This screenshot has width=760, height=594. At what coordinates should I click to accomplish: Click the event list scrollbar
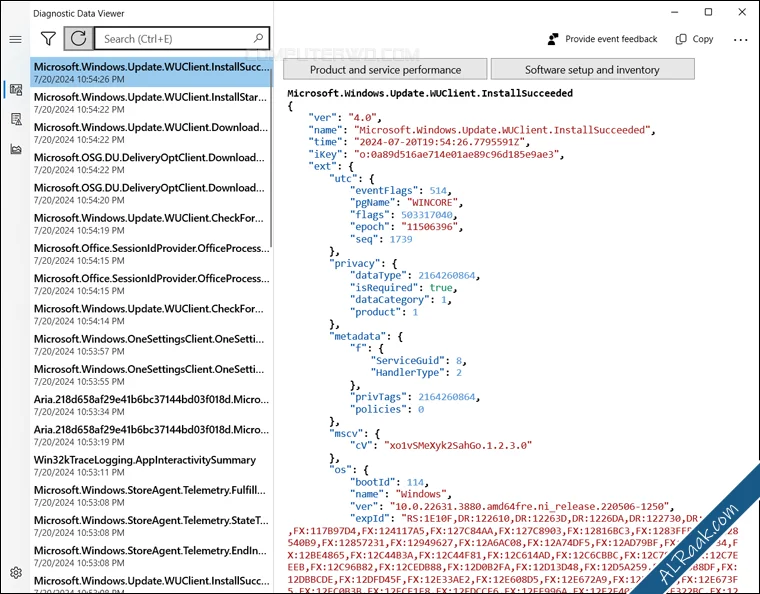point(271,157)
